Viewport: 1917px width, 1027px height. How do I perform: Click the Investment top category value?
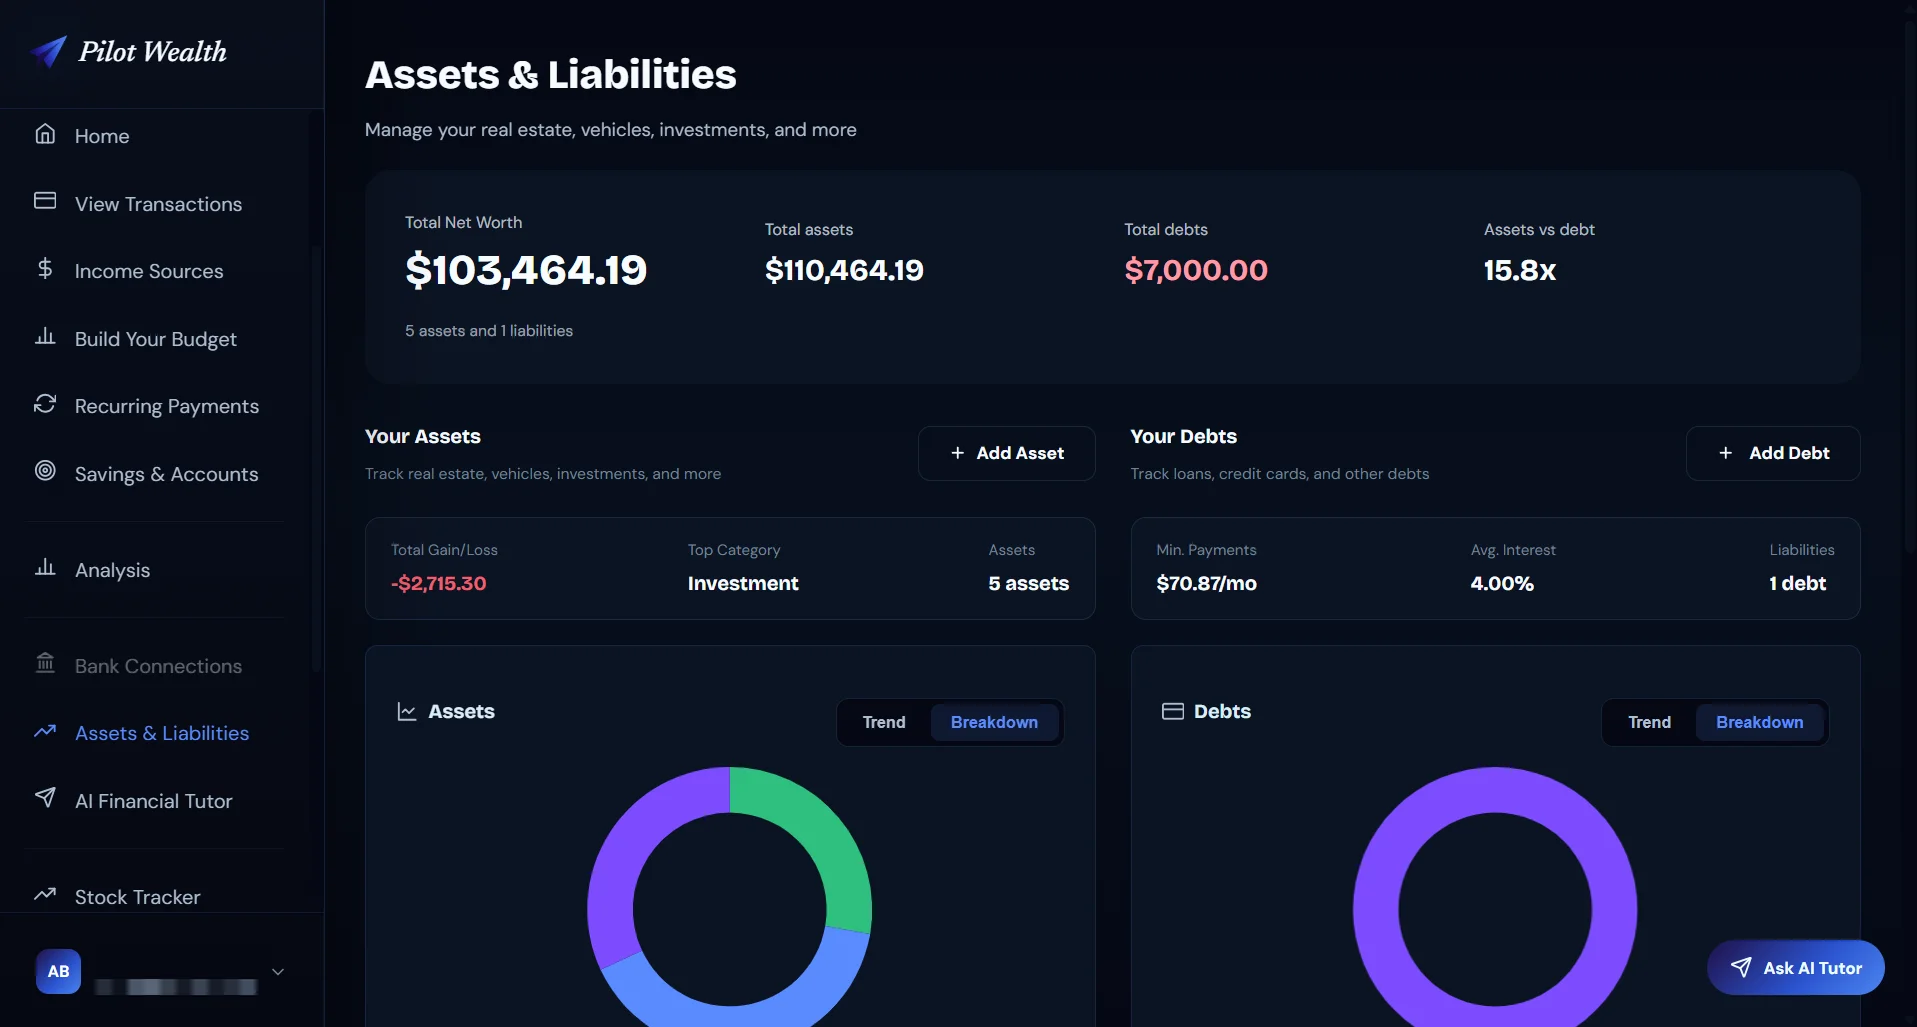(x=743, y=583)
